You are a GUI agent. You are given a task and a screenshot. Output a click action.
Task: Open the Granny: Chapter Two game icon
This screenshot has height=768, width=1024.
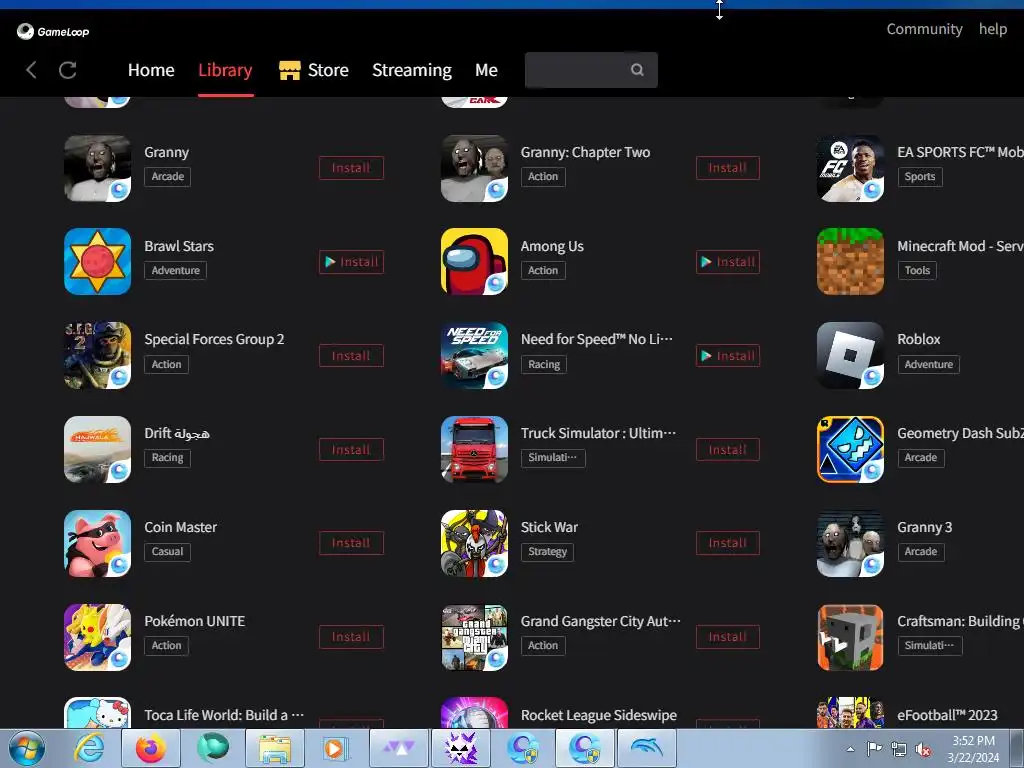(474, 168)
